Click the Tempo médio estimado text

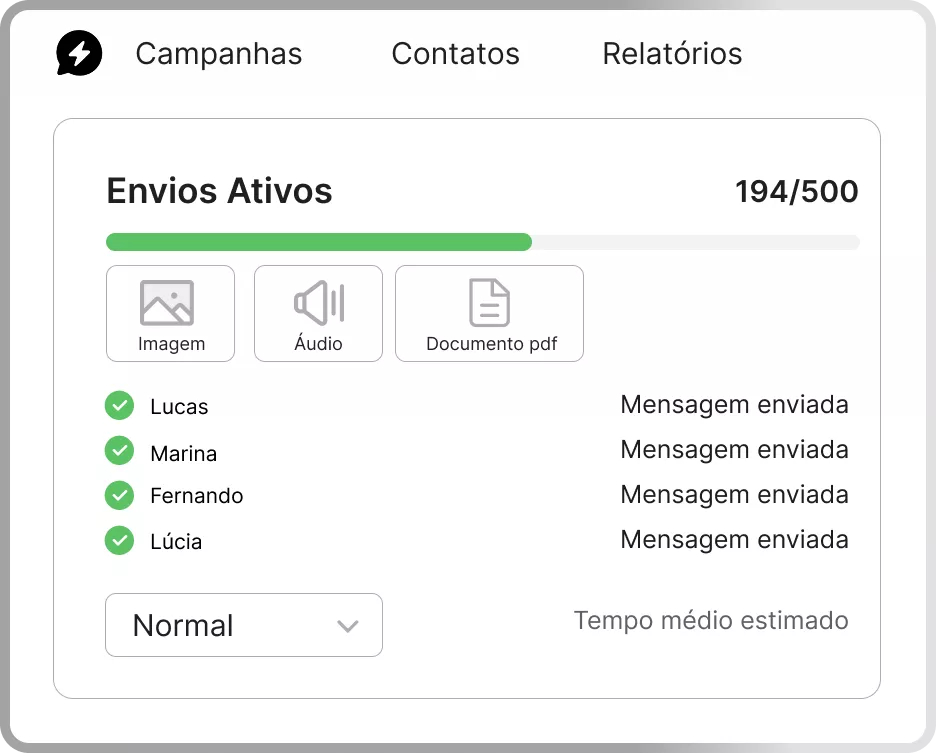tap(710, 620)
